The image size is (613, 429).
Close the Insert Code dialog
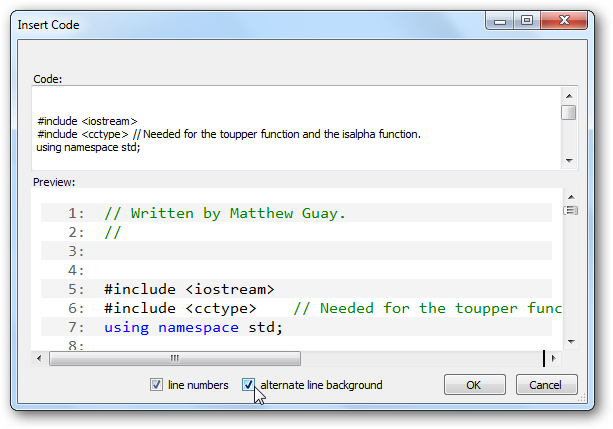click(x=564, y=21)
